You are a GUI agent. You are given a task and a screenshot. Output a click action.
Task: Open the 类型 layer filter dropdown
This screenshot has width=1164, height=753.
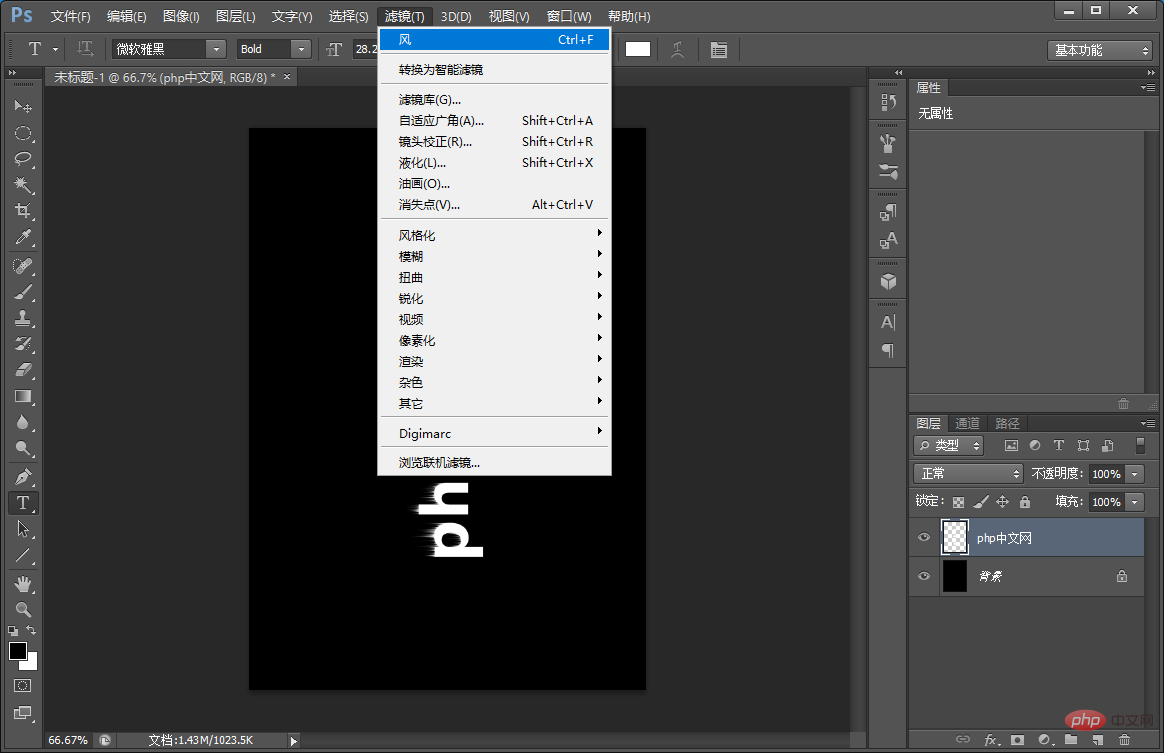pyautogui.click(x=948, y=446)
